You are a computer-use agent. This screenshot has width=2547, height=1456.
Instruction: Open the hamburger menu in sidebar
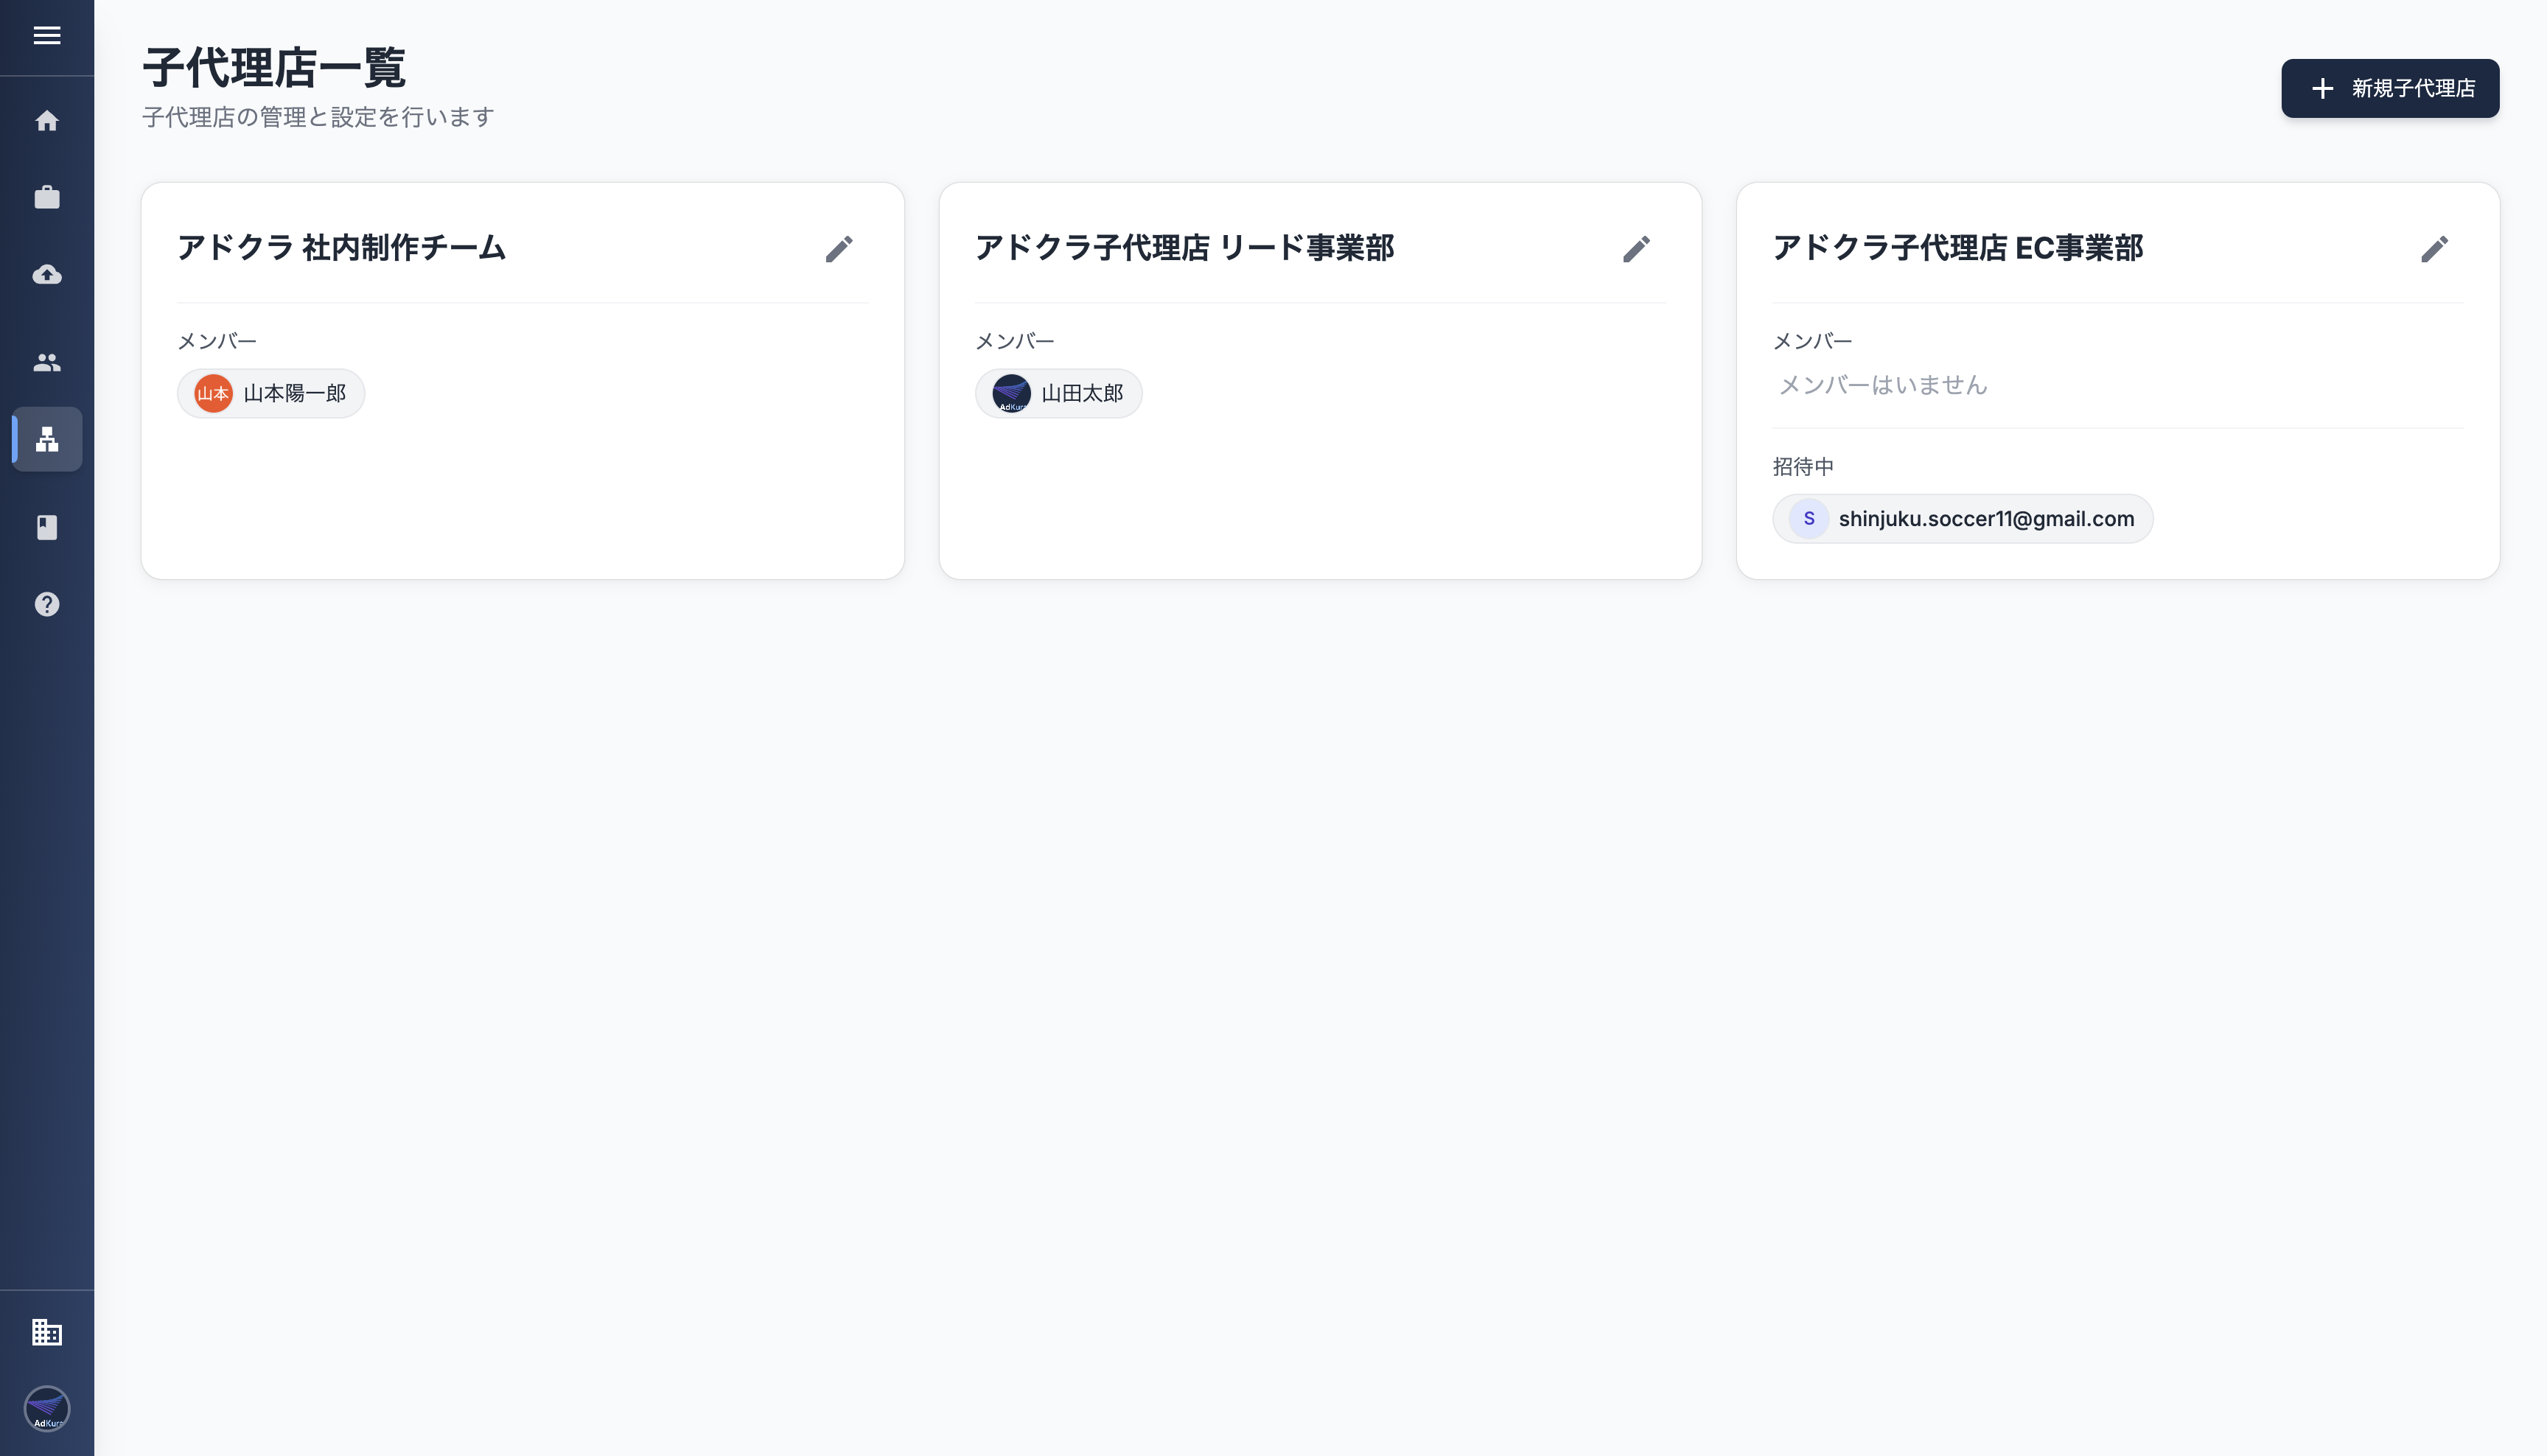point(47,36)
